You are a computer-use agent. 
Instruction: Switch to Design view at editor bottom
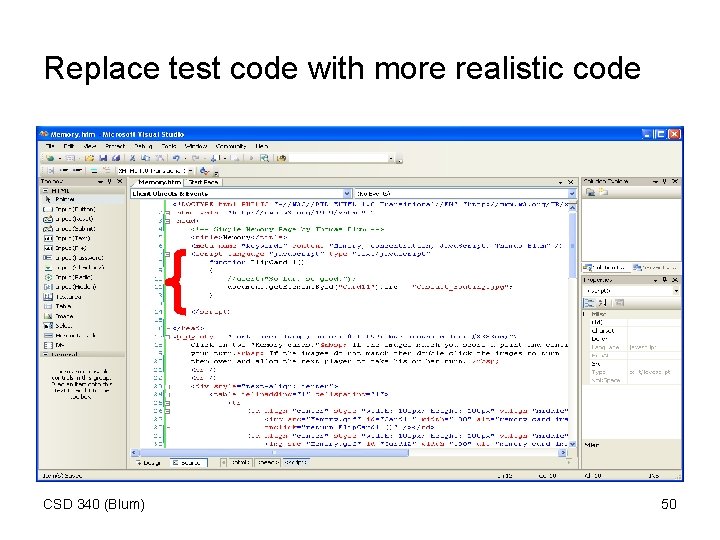(x=150, y=463)
